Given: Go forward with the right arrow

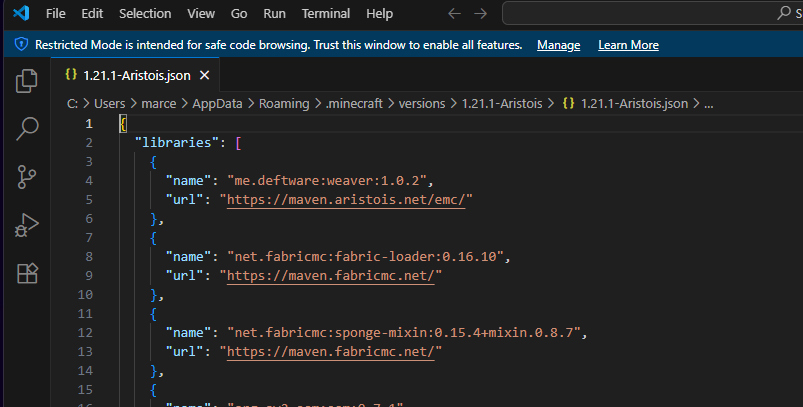Looking at the screenshot, I should tap(480, 13).
